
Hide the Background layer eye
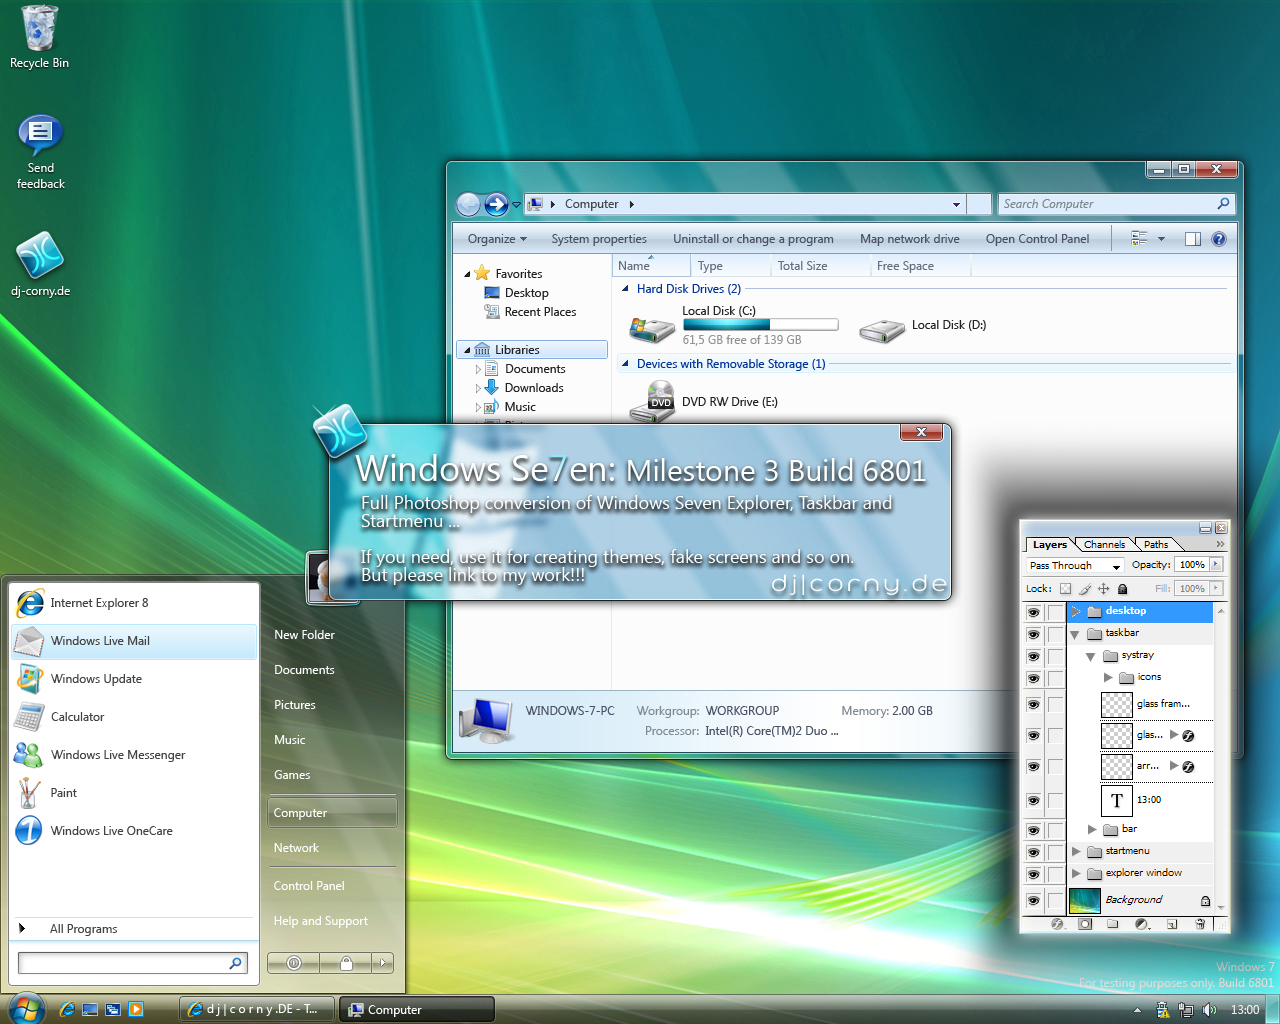(1033, 901)
